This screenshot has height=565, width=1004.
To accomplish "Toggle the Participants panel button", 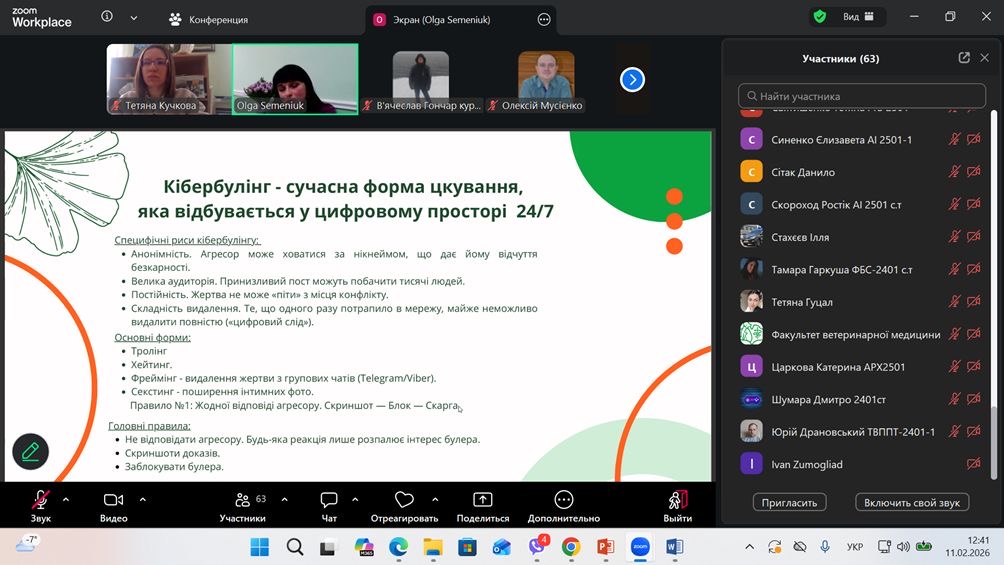I will point(243,500).
